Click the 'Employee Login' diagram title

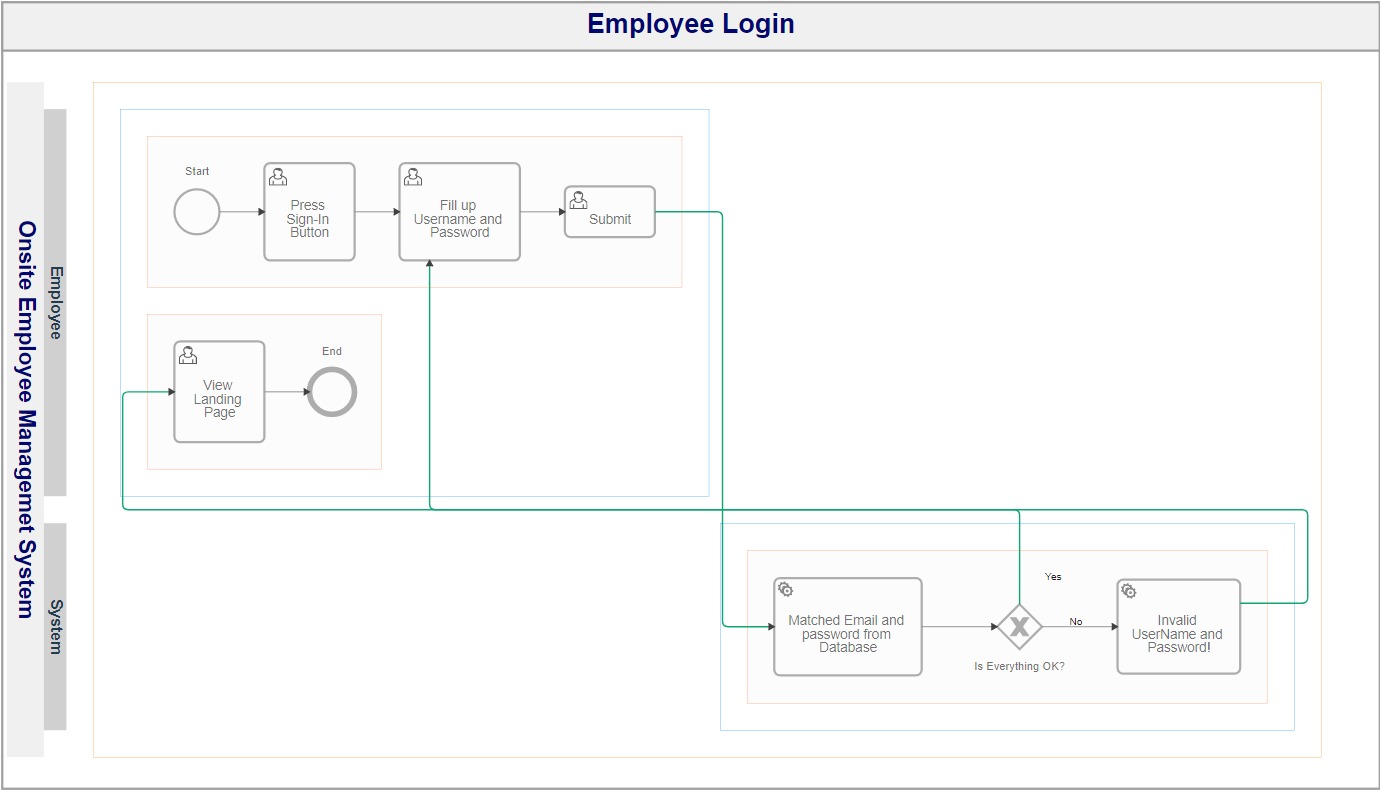click(x=690, y=24)
